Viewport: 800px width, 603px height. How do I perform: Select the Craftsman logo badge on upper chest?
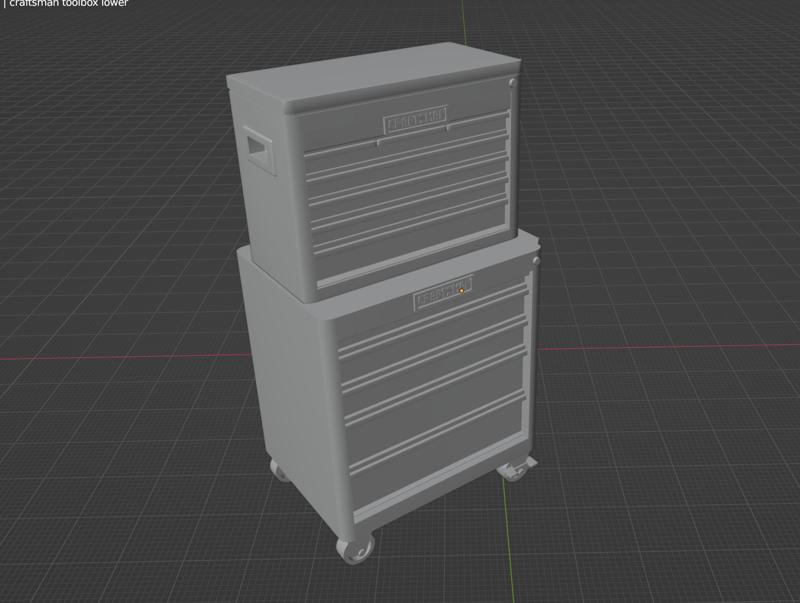click(415, 119)
